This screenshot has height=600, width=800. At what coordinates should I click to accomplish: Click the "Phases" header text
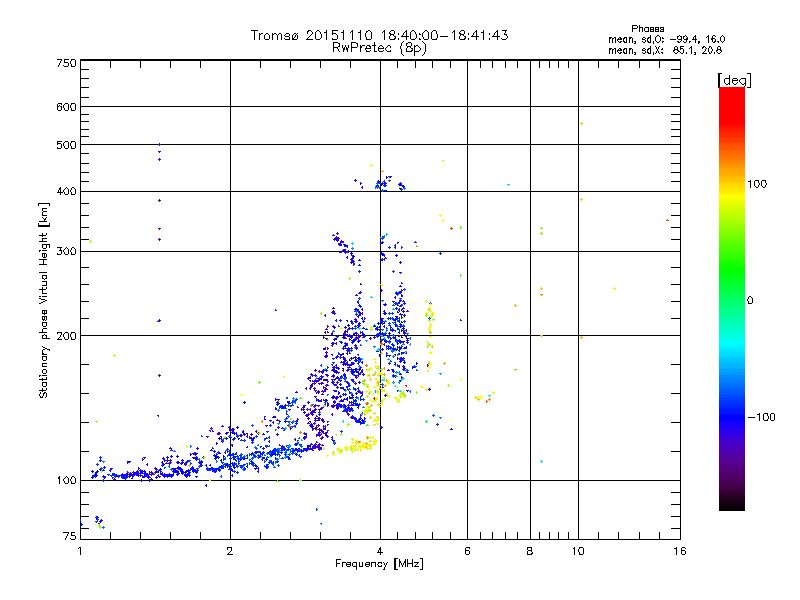[647, 29]
